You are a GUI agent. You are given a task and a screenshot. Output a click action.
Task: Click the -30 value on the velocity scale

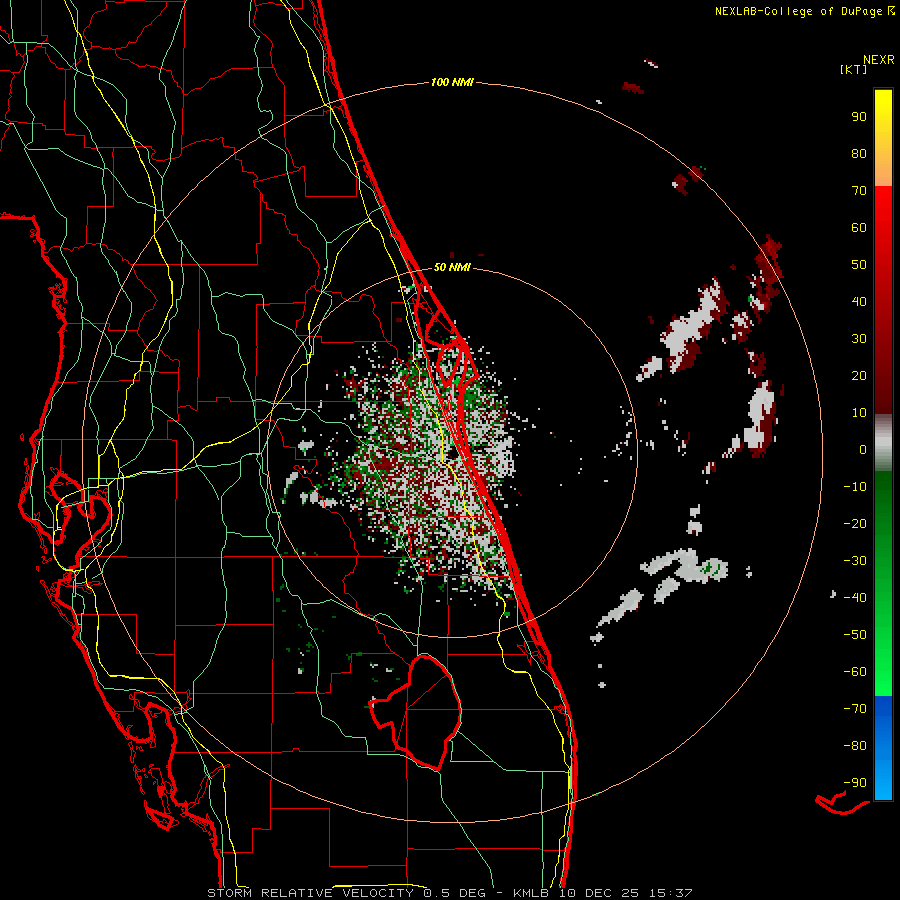coord(855,561)
